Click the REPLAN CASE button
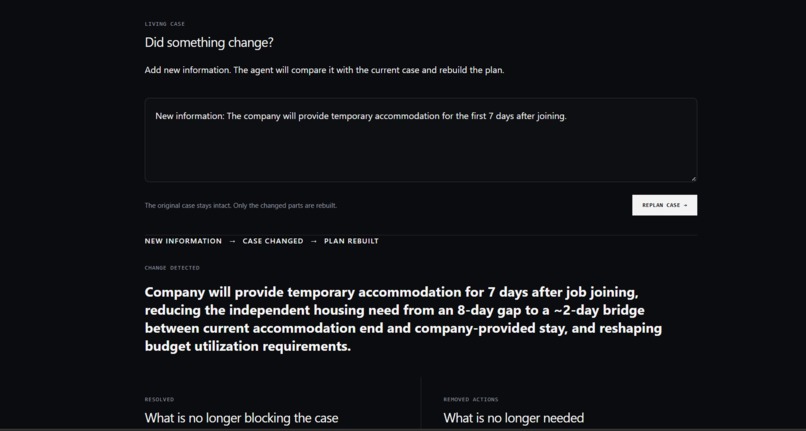This screenshot has width=806, height=431. click(x=664, y=205)
